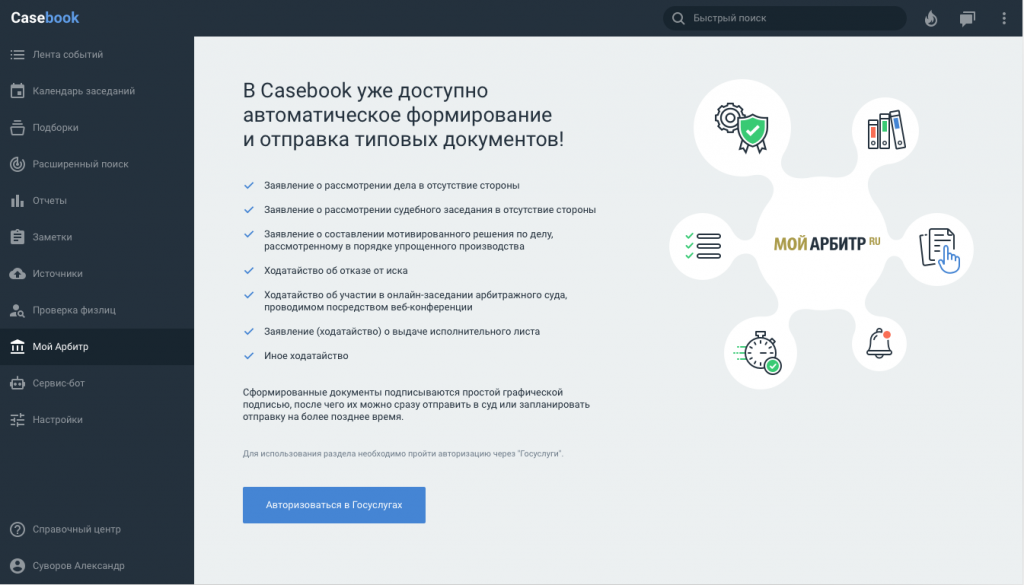The width and height of the screenshot is (1024, 585).
Task: Open Проверка физлиц section
Action: pos(97,310)
